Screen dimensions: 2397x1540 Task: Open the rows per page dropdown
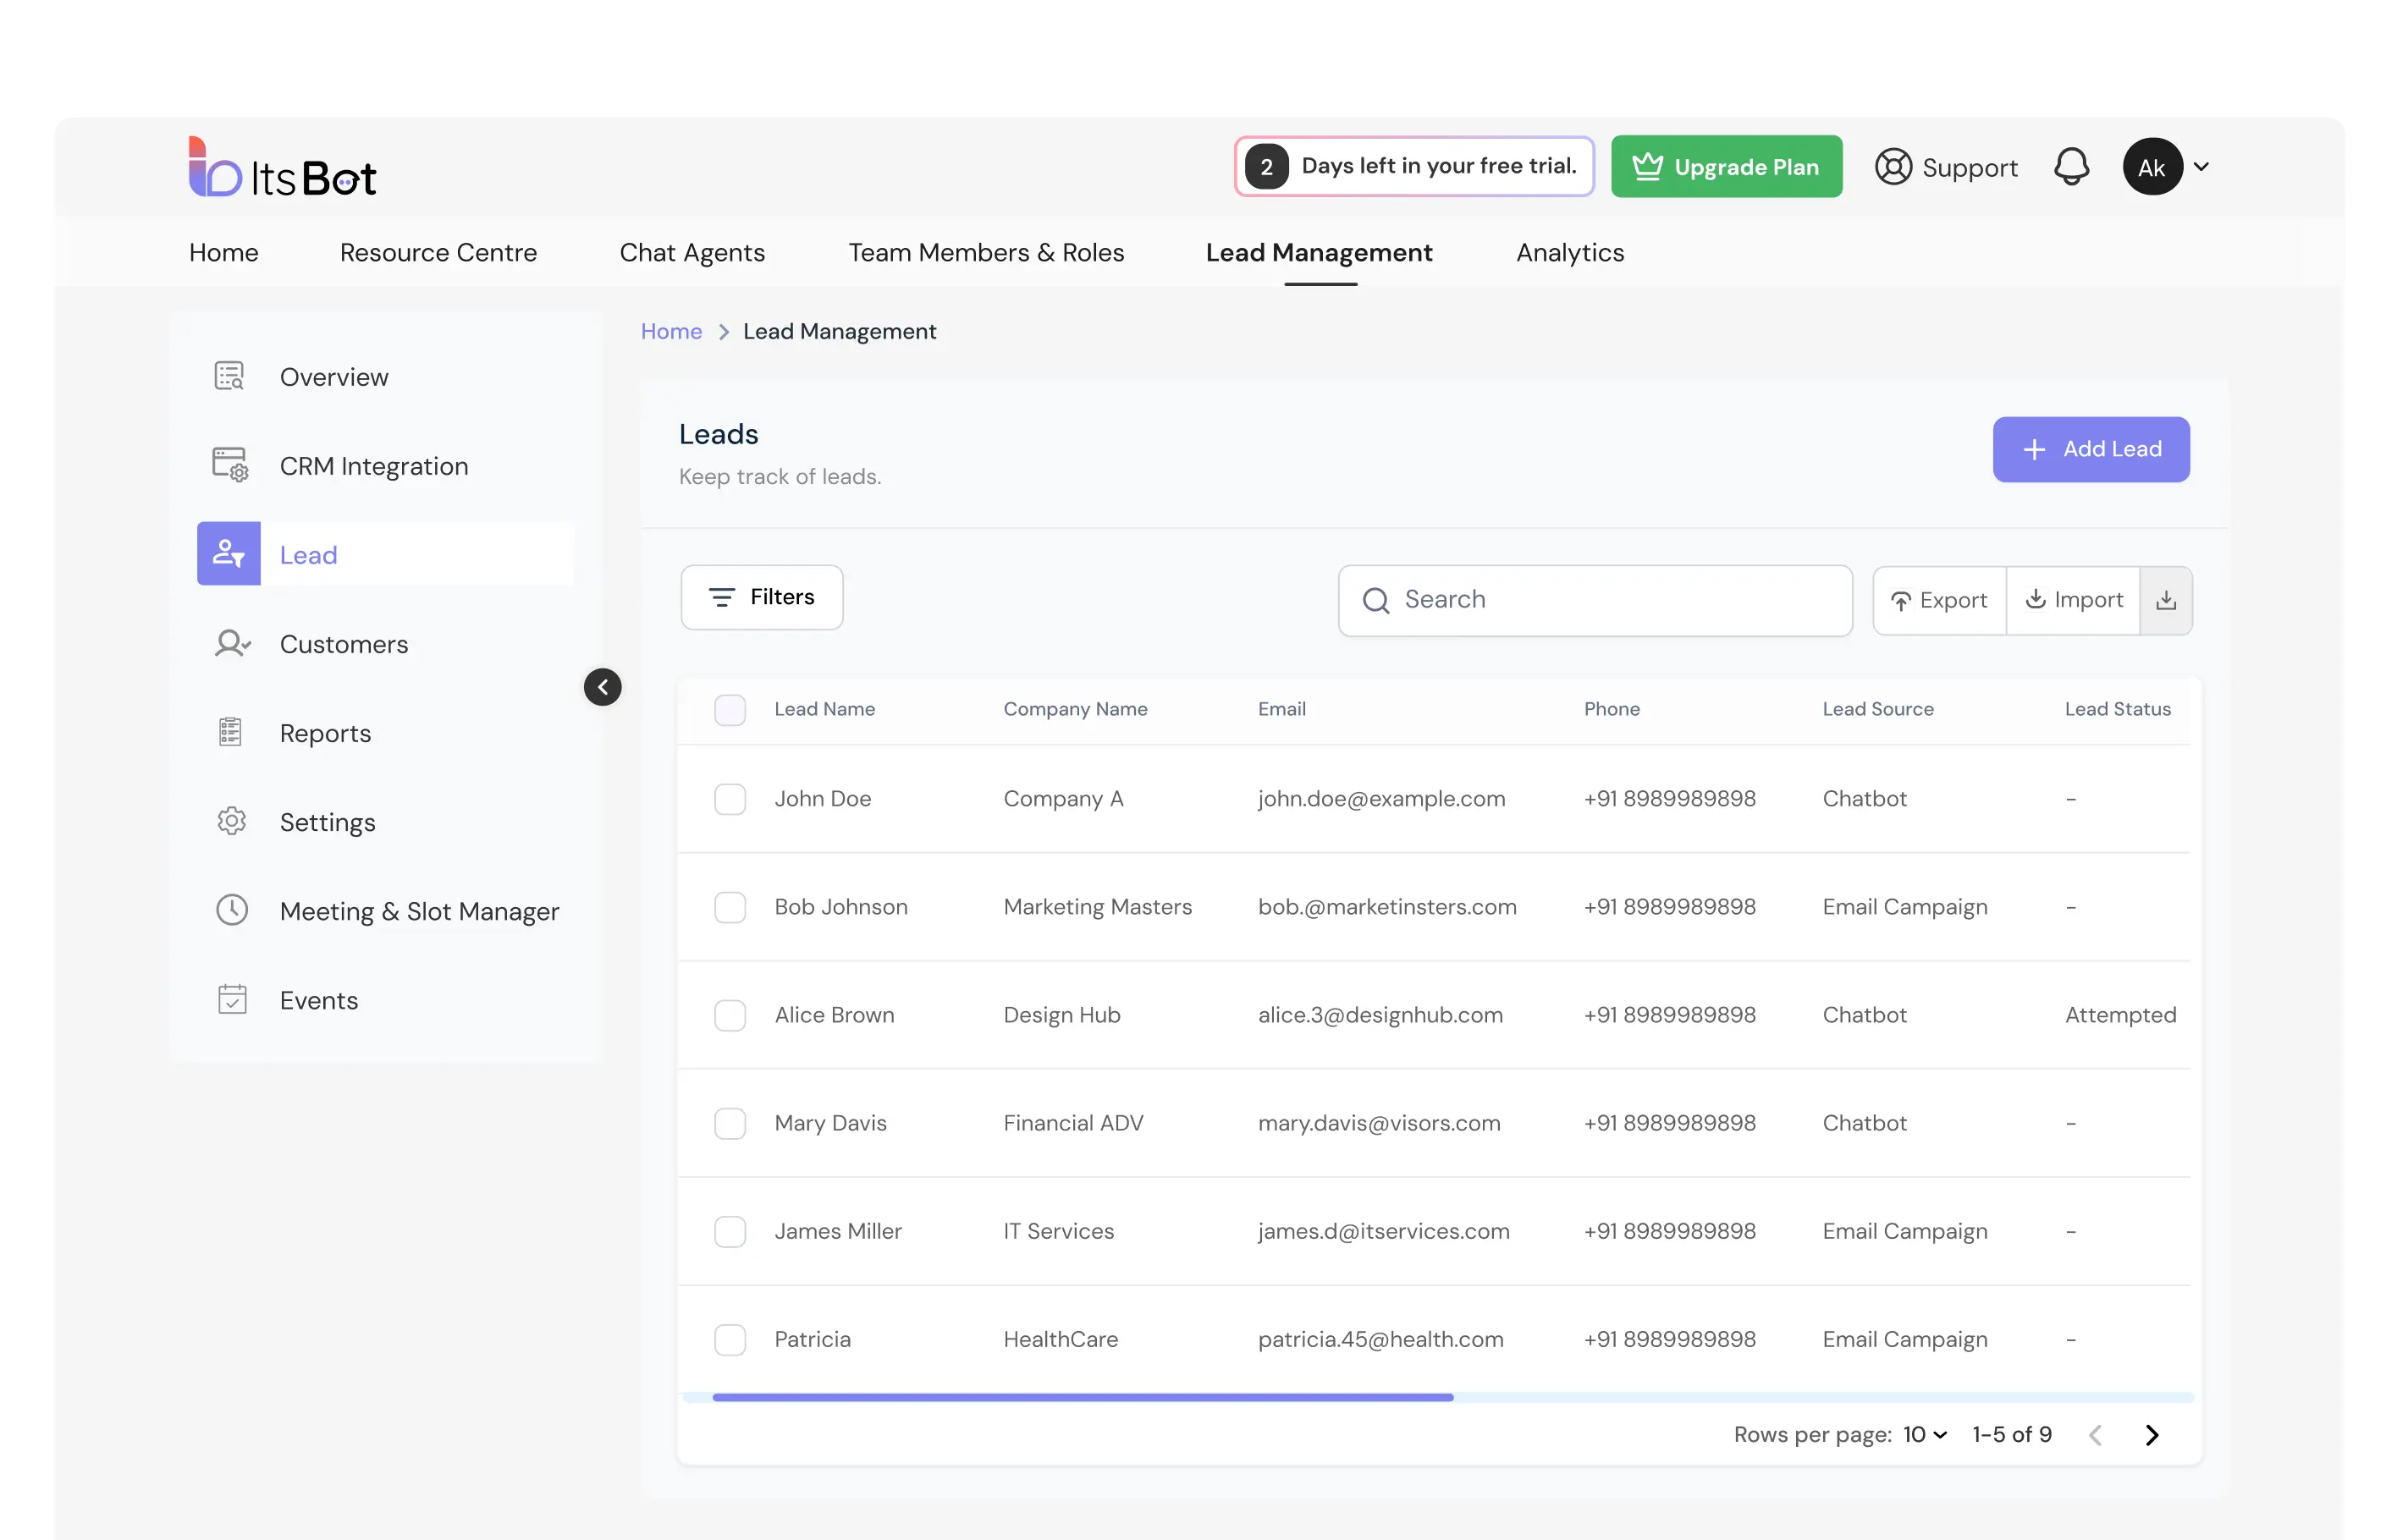[1925, 1435]
